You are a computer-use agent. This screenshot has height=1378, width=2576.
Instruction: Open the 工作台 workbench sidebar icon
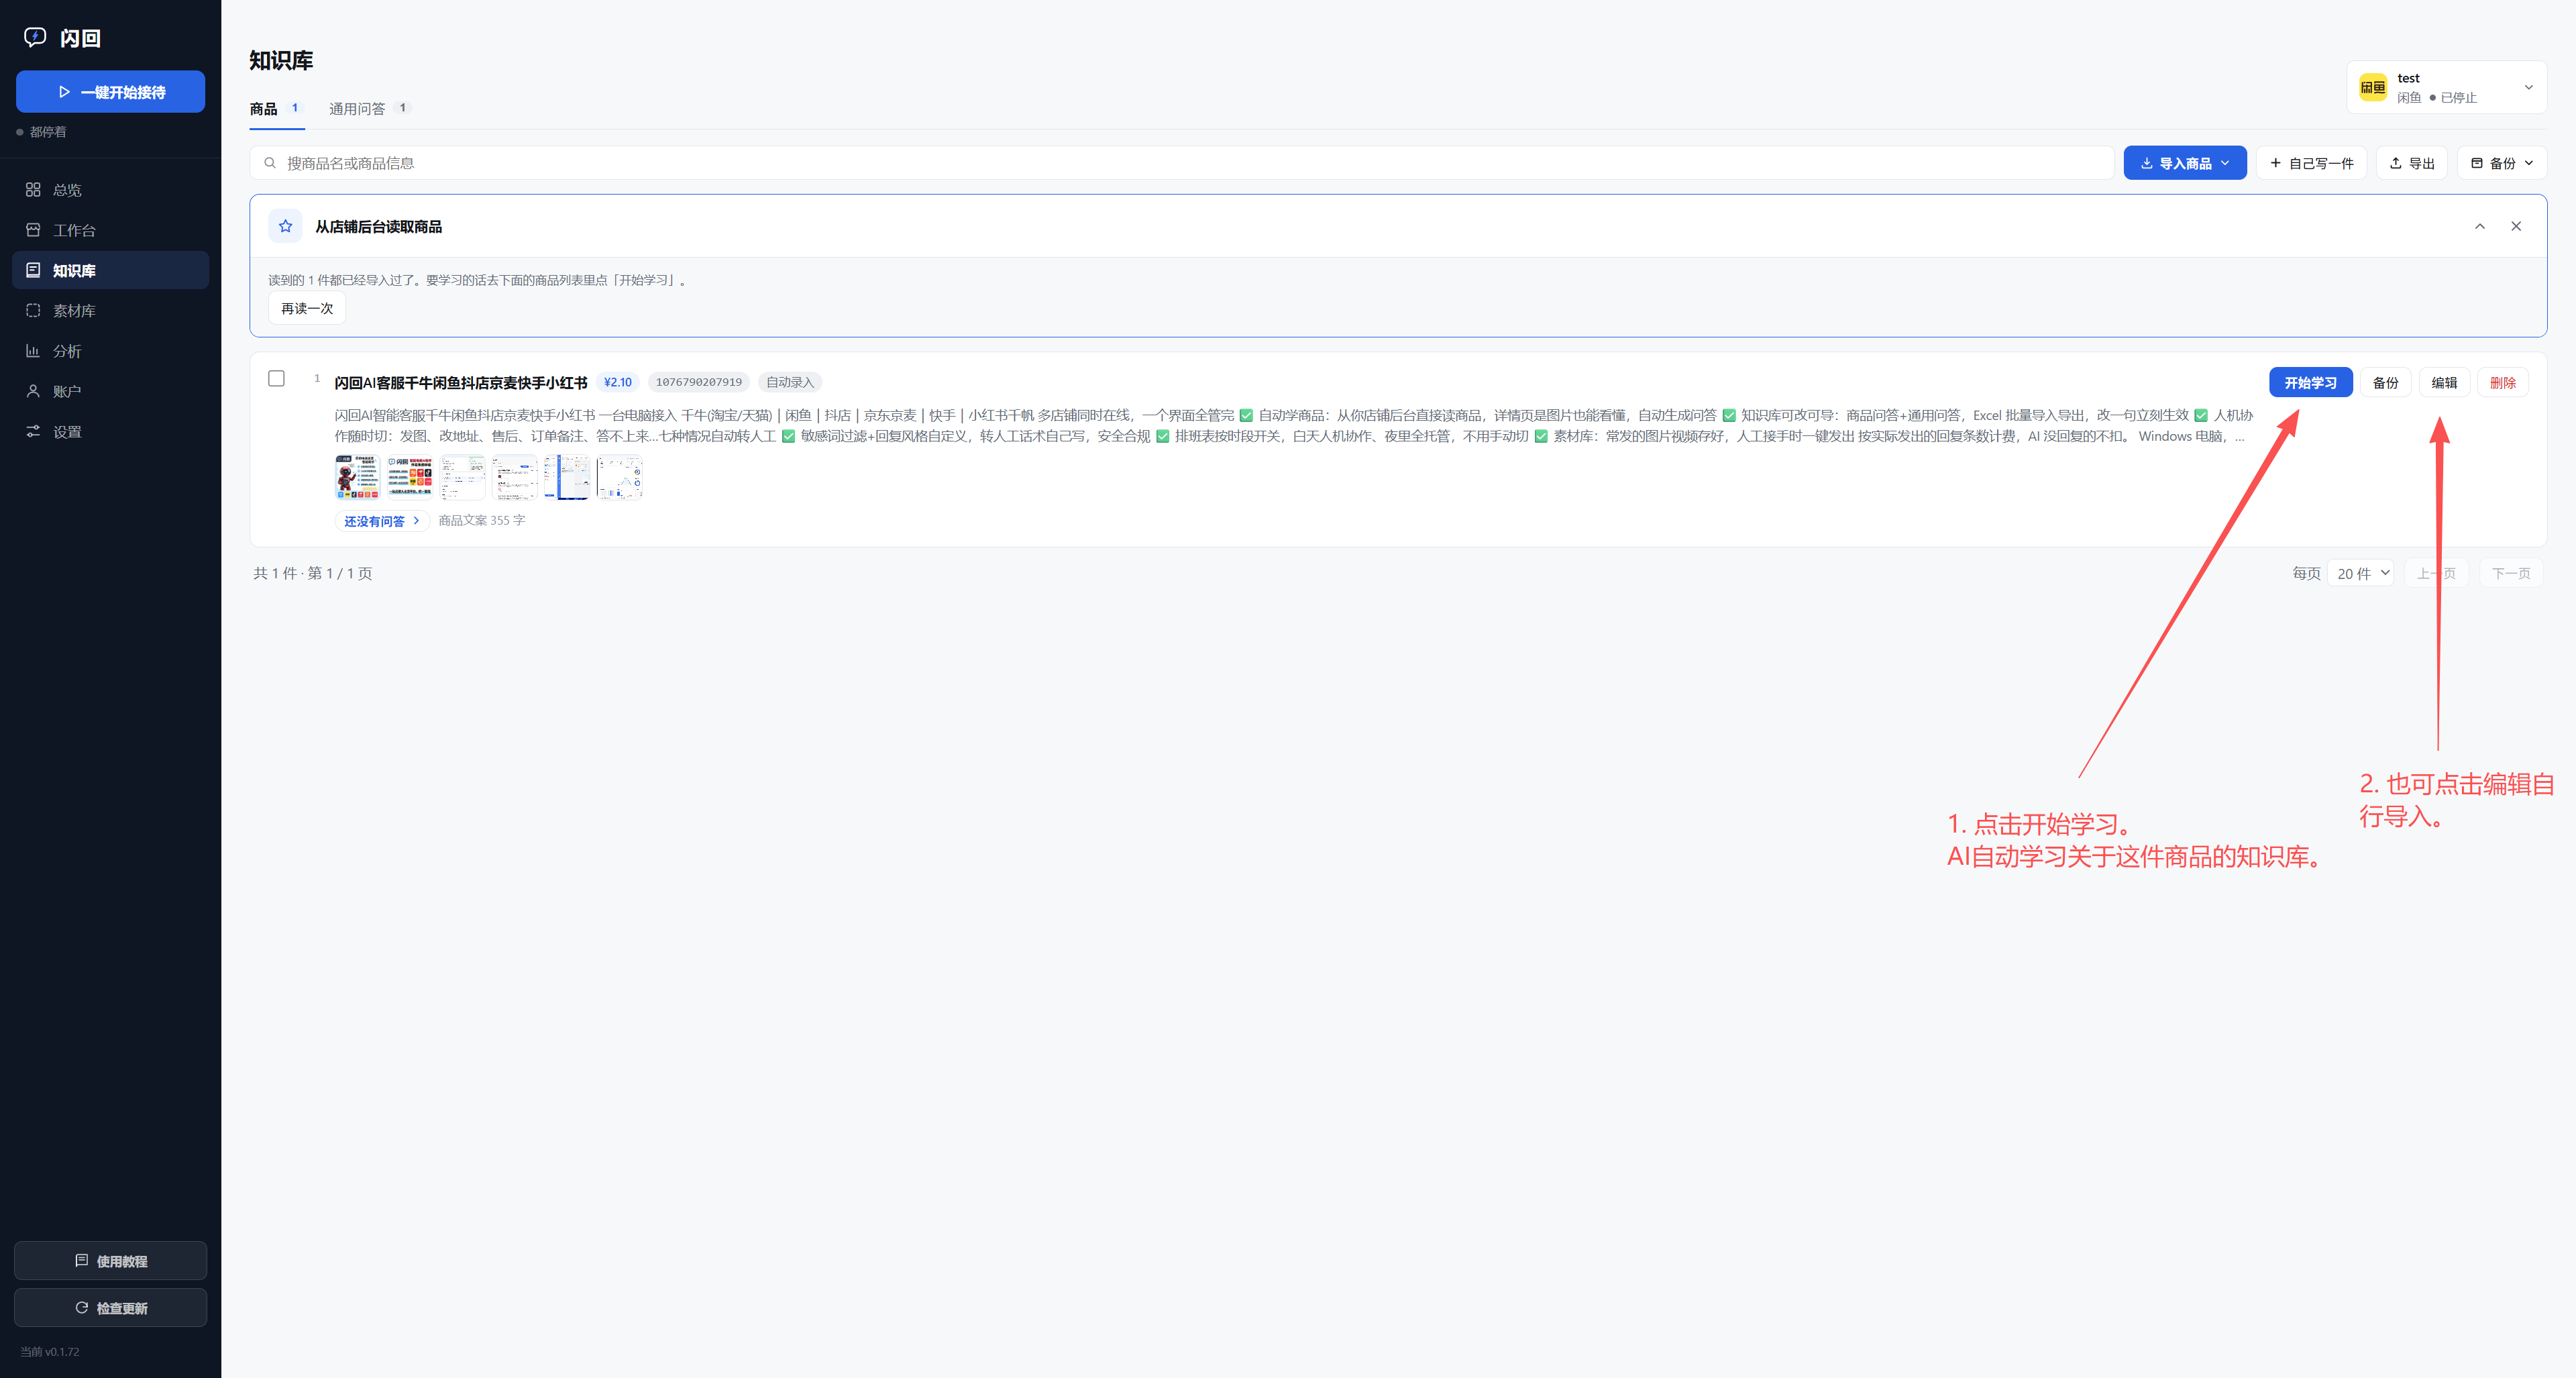pos(33,230)
